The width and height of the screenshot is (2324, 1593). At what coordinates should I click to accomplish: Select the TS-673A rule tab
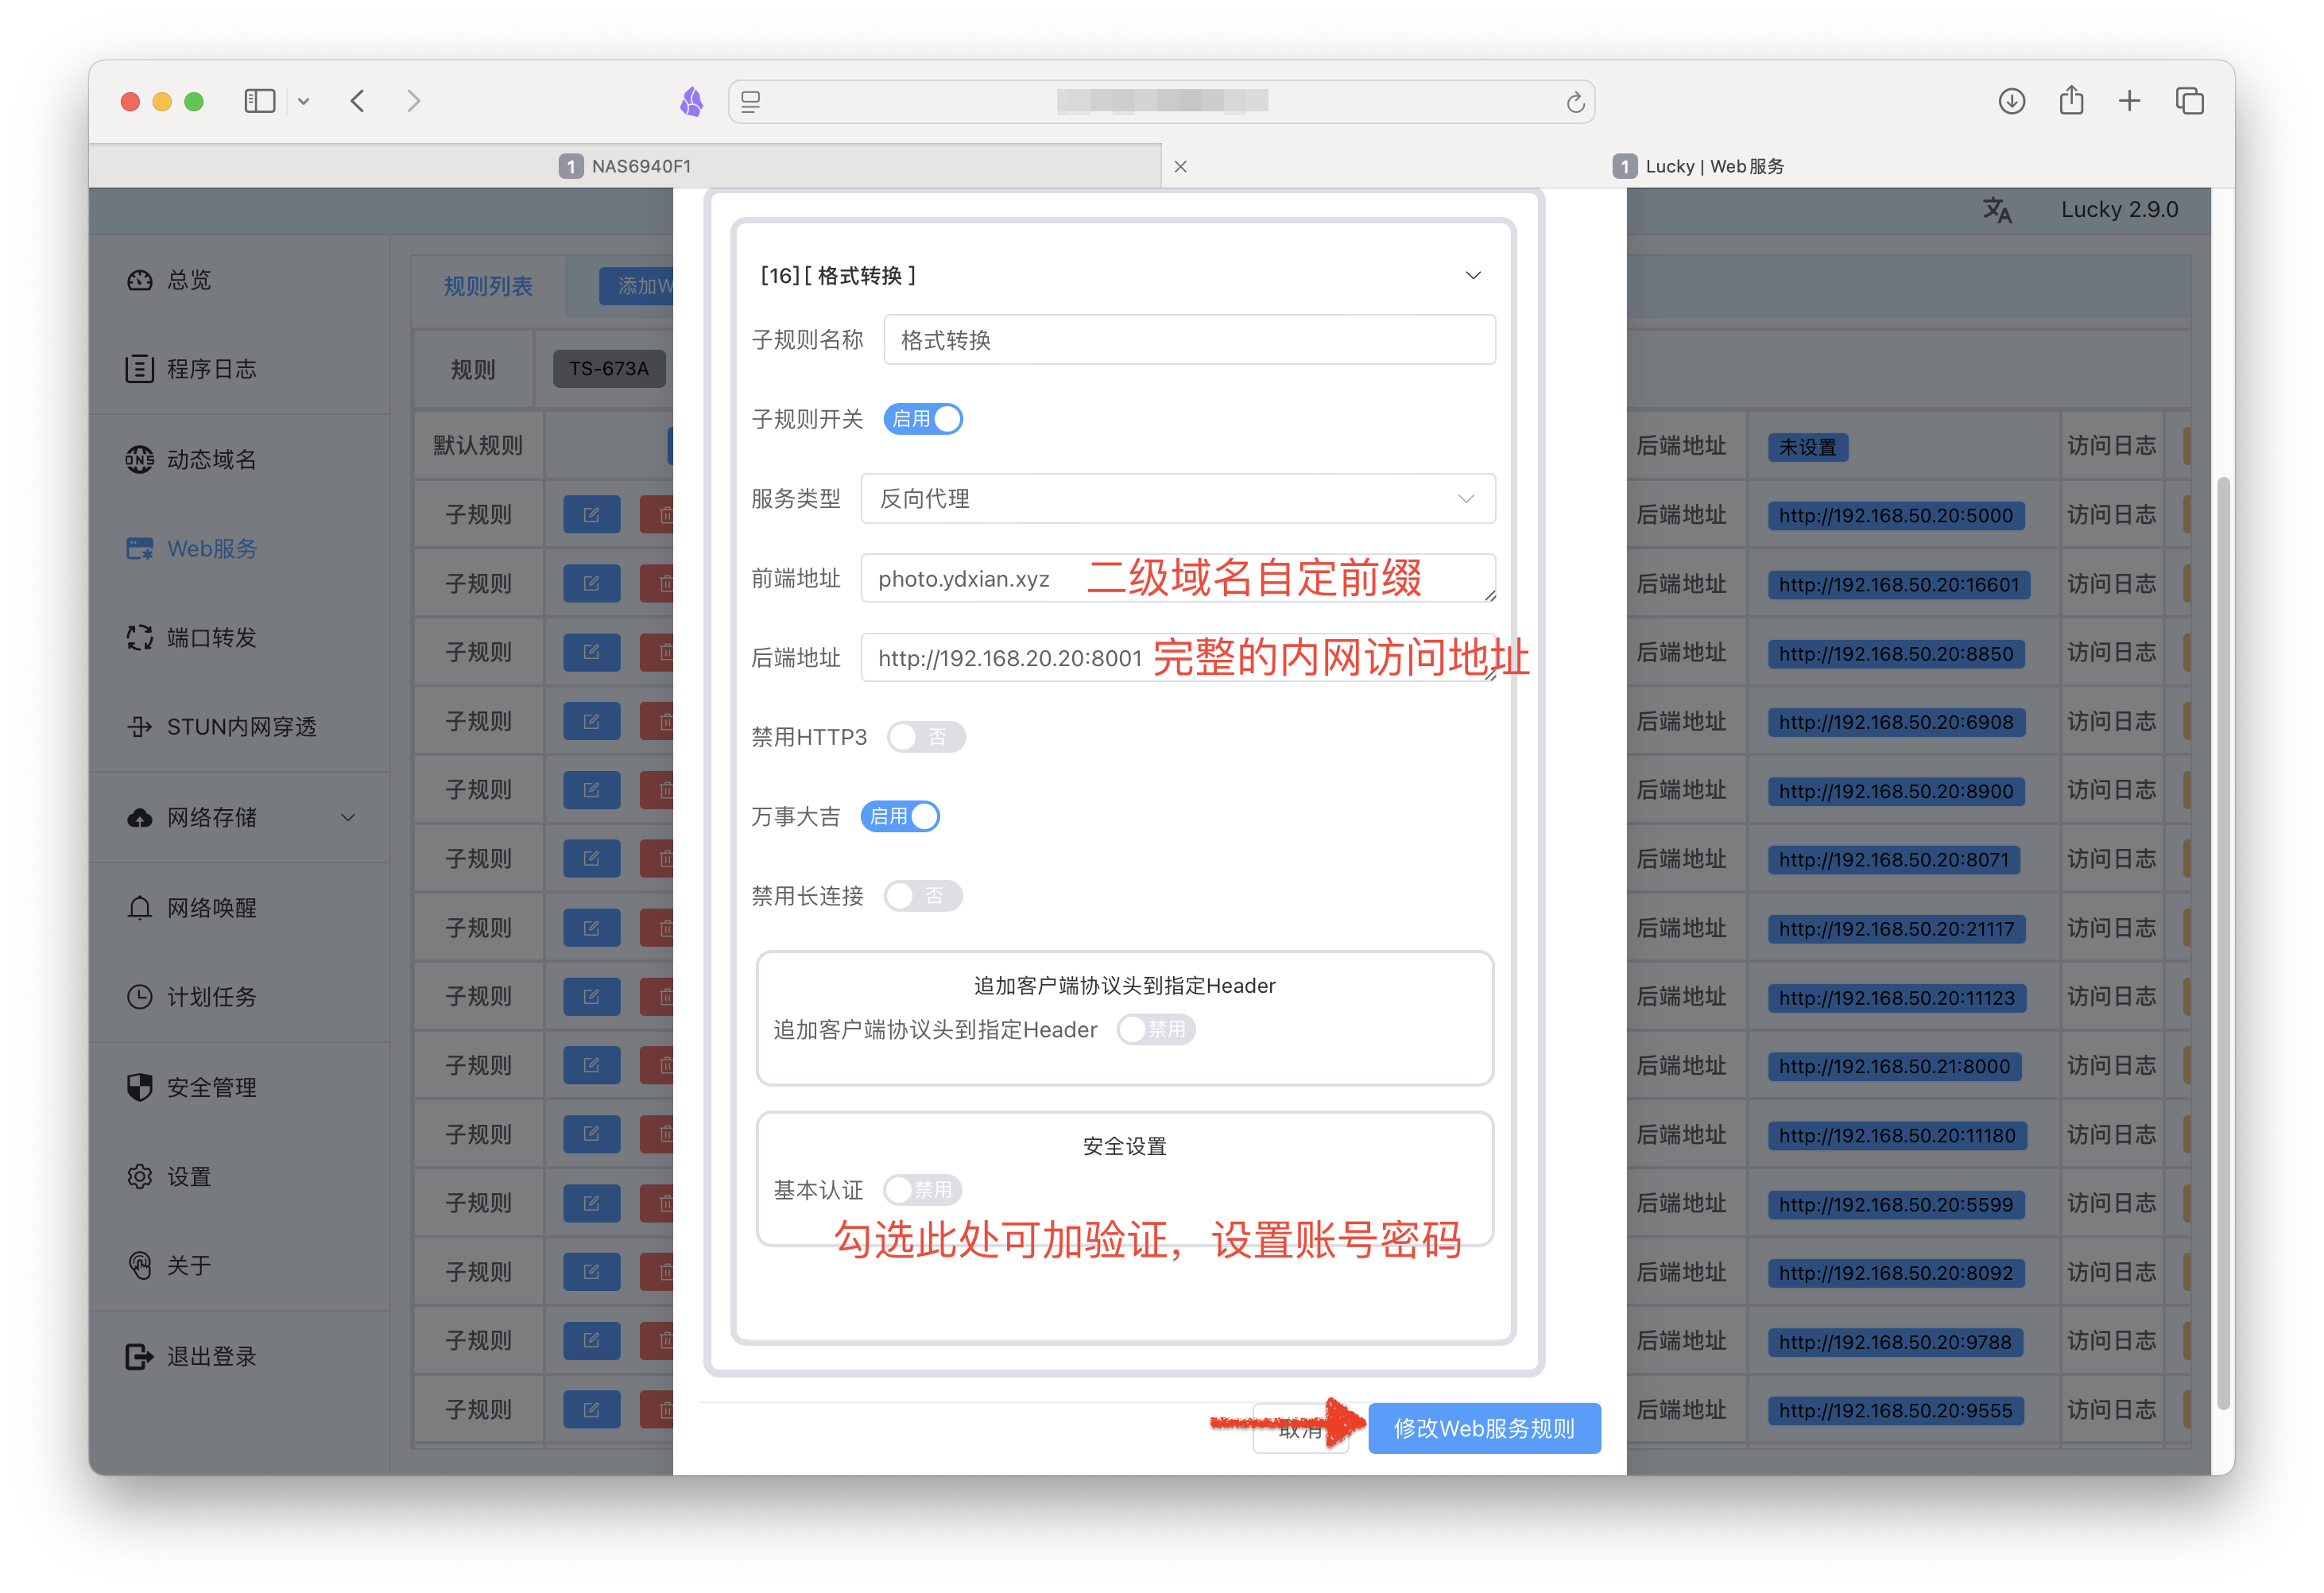pyautogui.click(x=609, y=369)
